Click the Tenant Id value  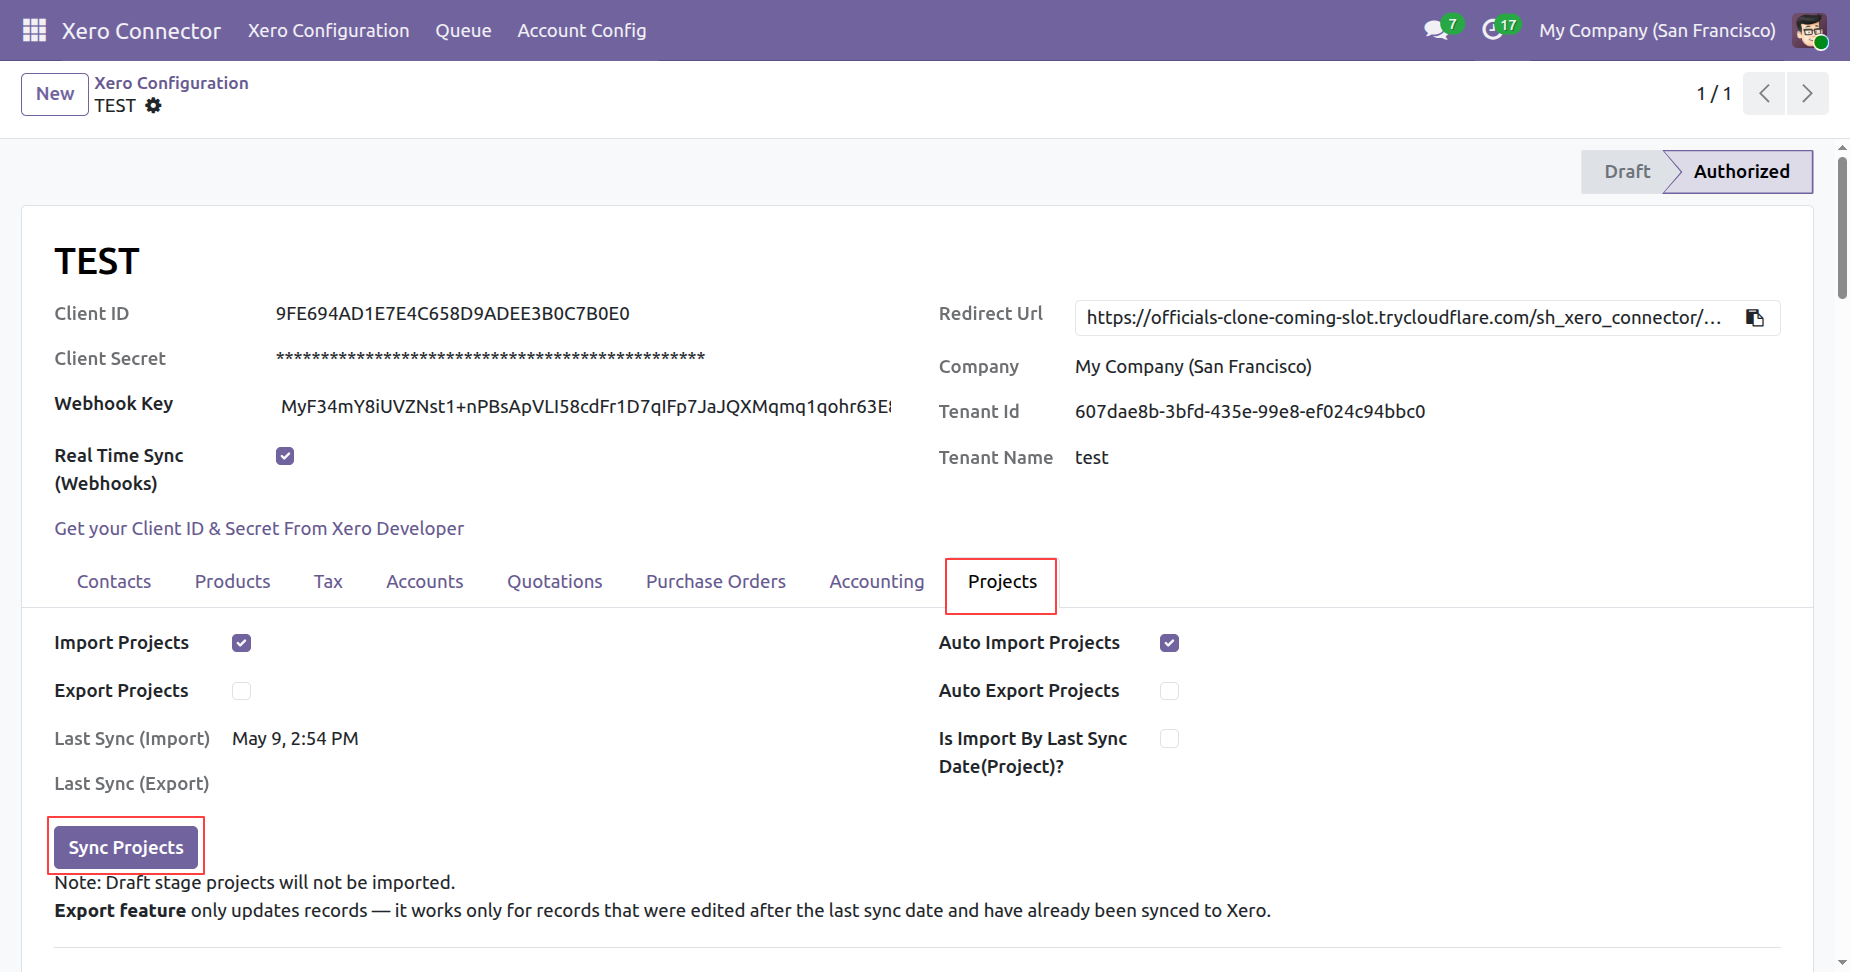click(x=1250, y=412)
